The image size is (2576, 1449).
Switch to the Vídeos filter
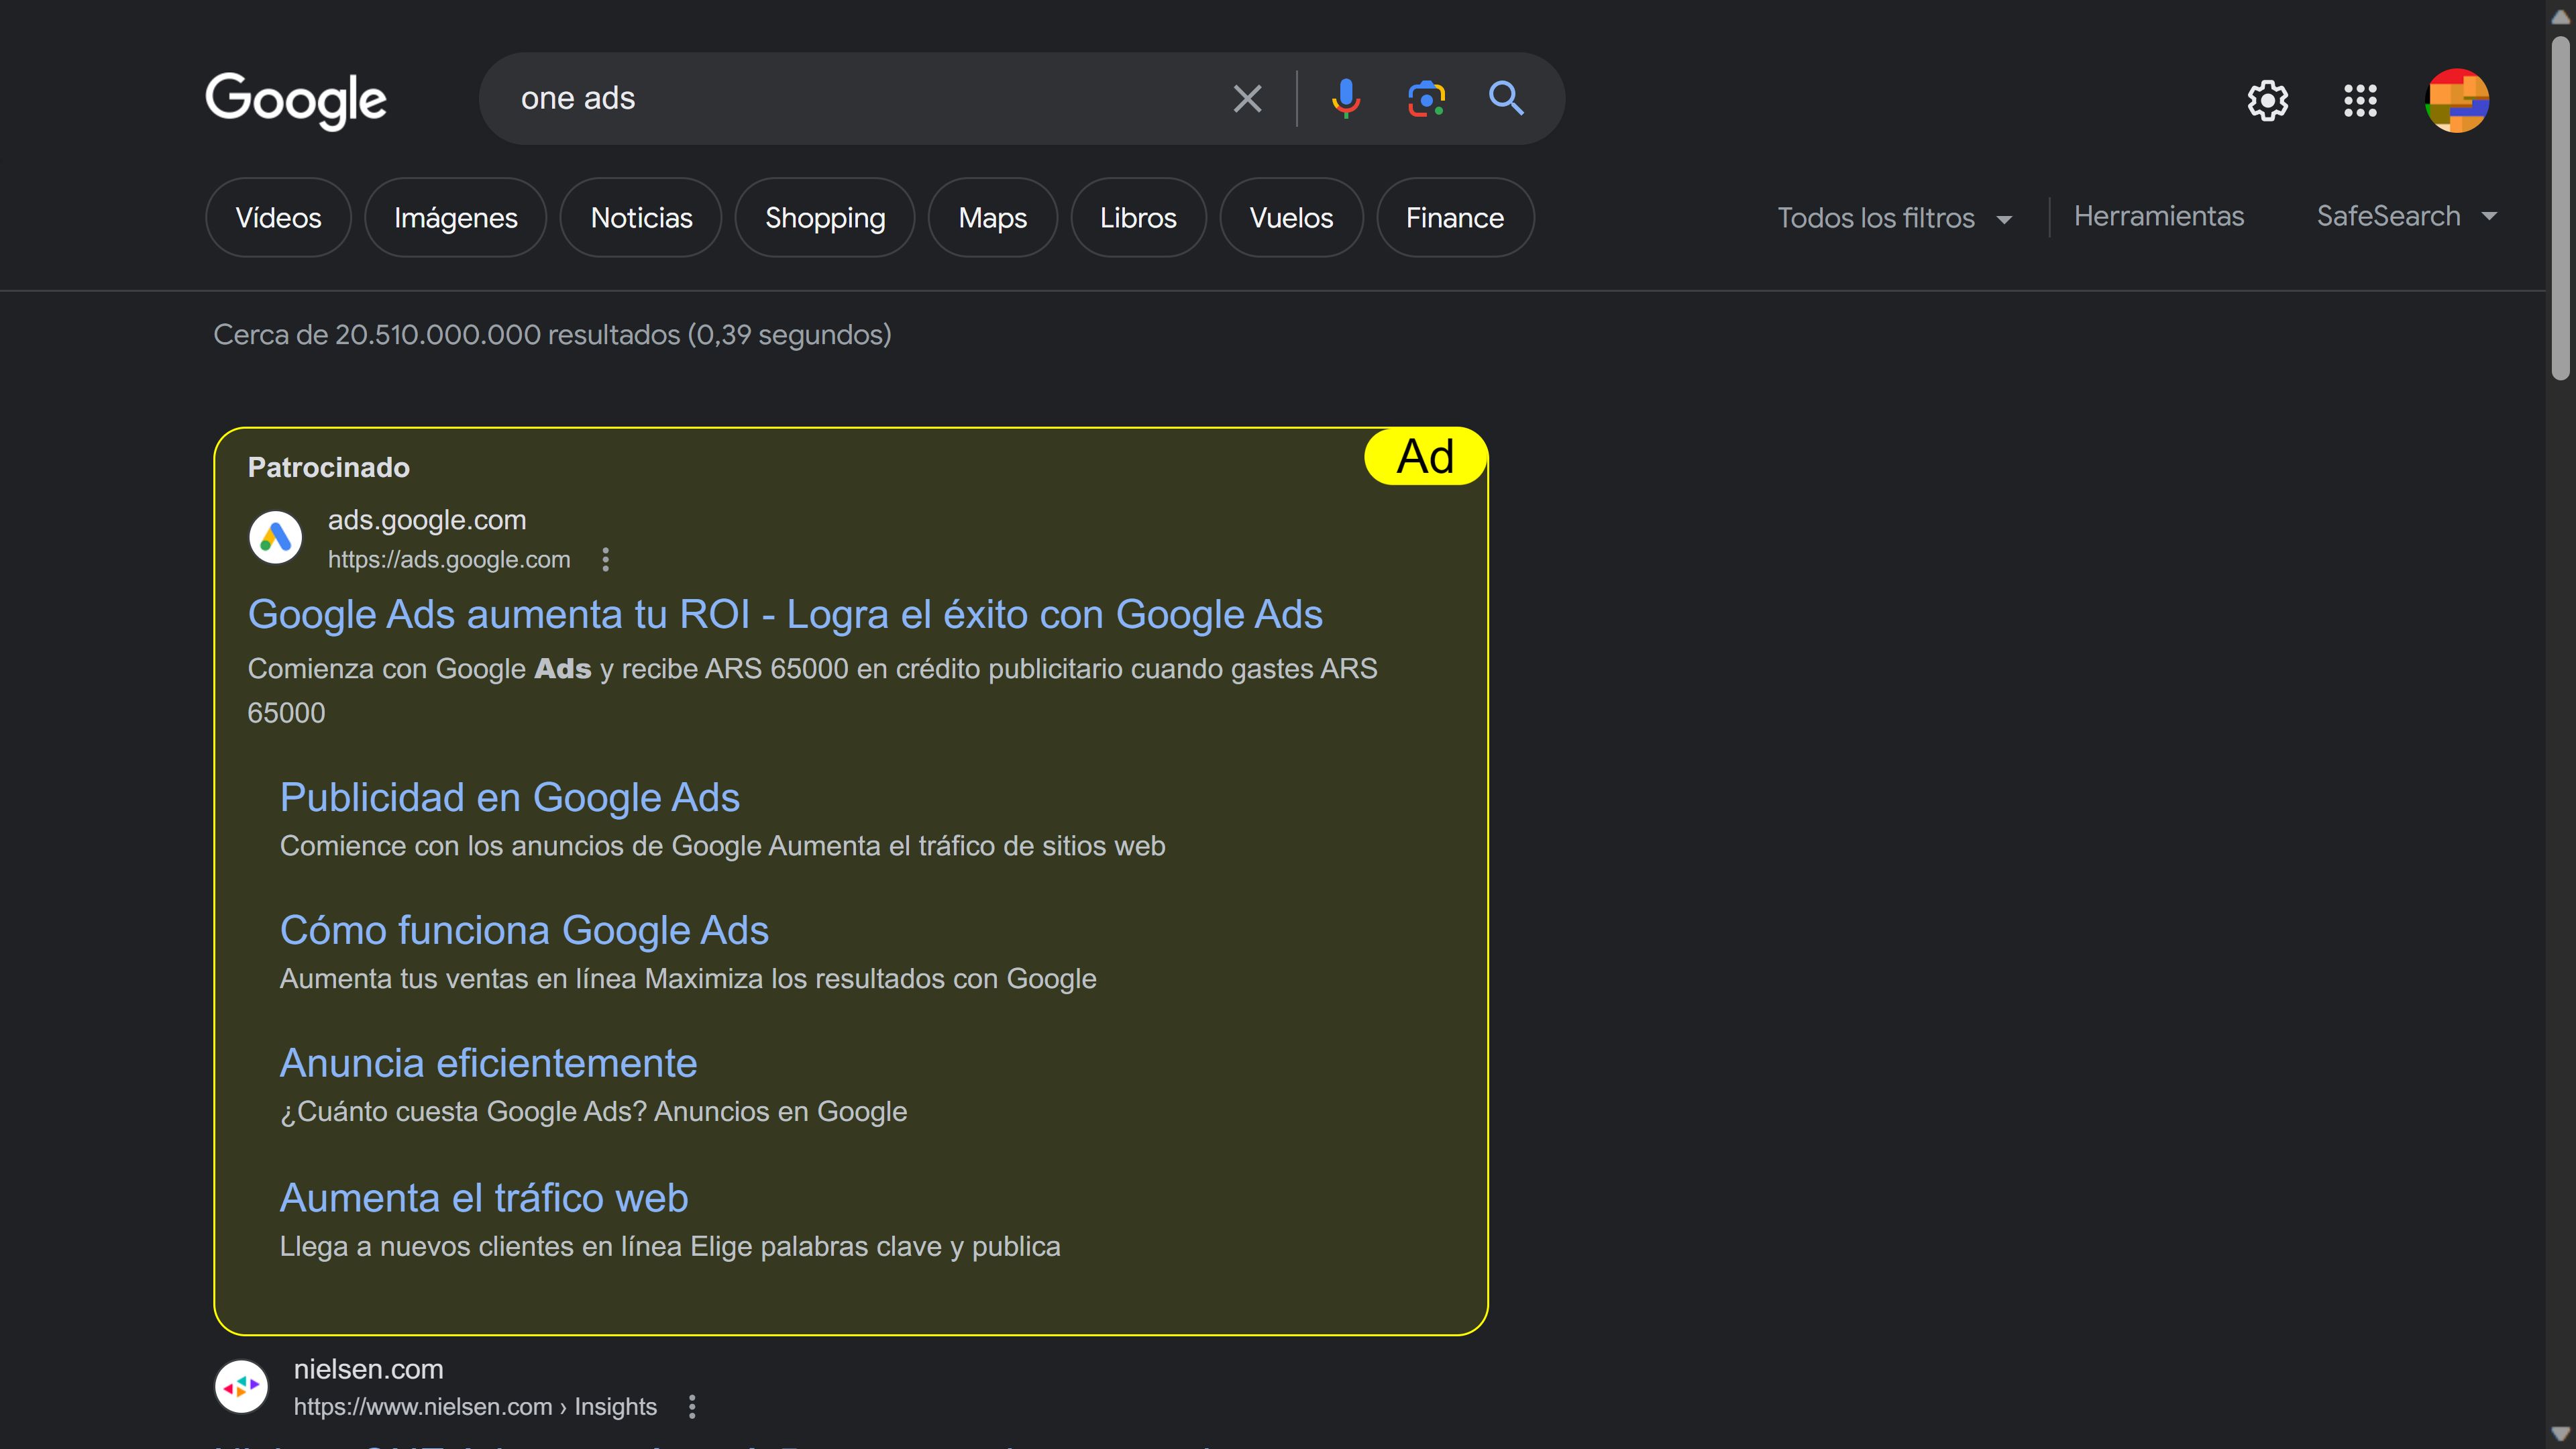point(278,217)
